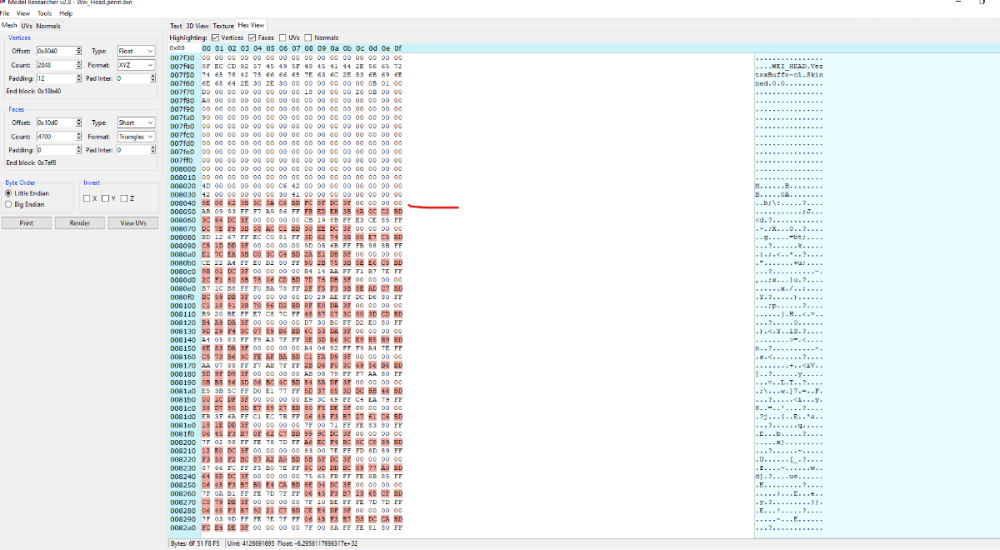Enable Normals highlighting checkbox
This screenshot has height=550, width=1000.
pos(309,38)
